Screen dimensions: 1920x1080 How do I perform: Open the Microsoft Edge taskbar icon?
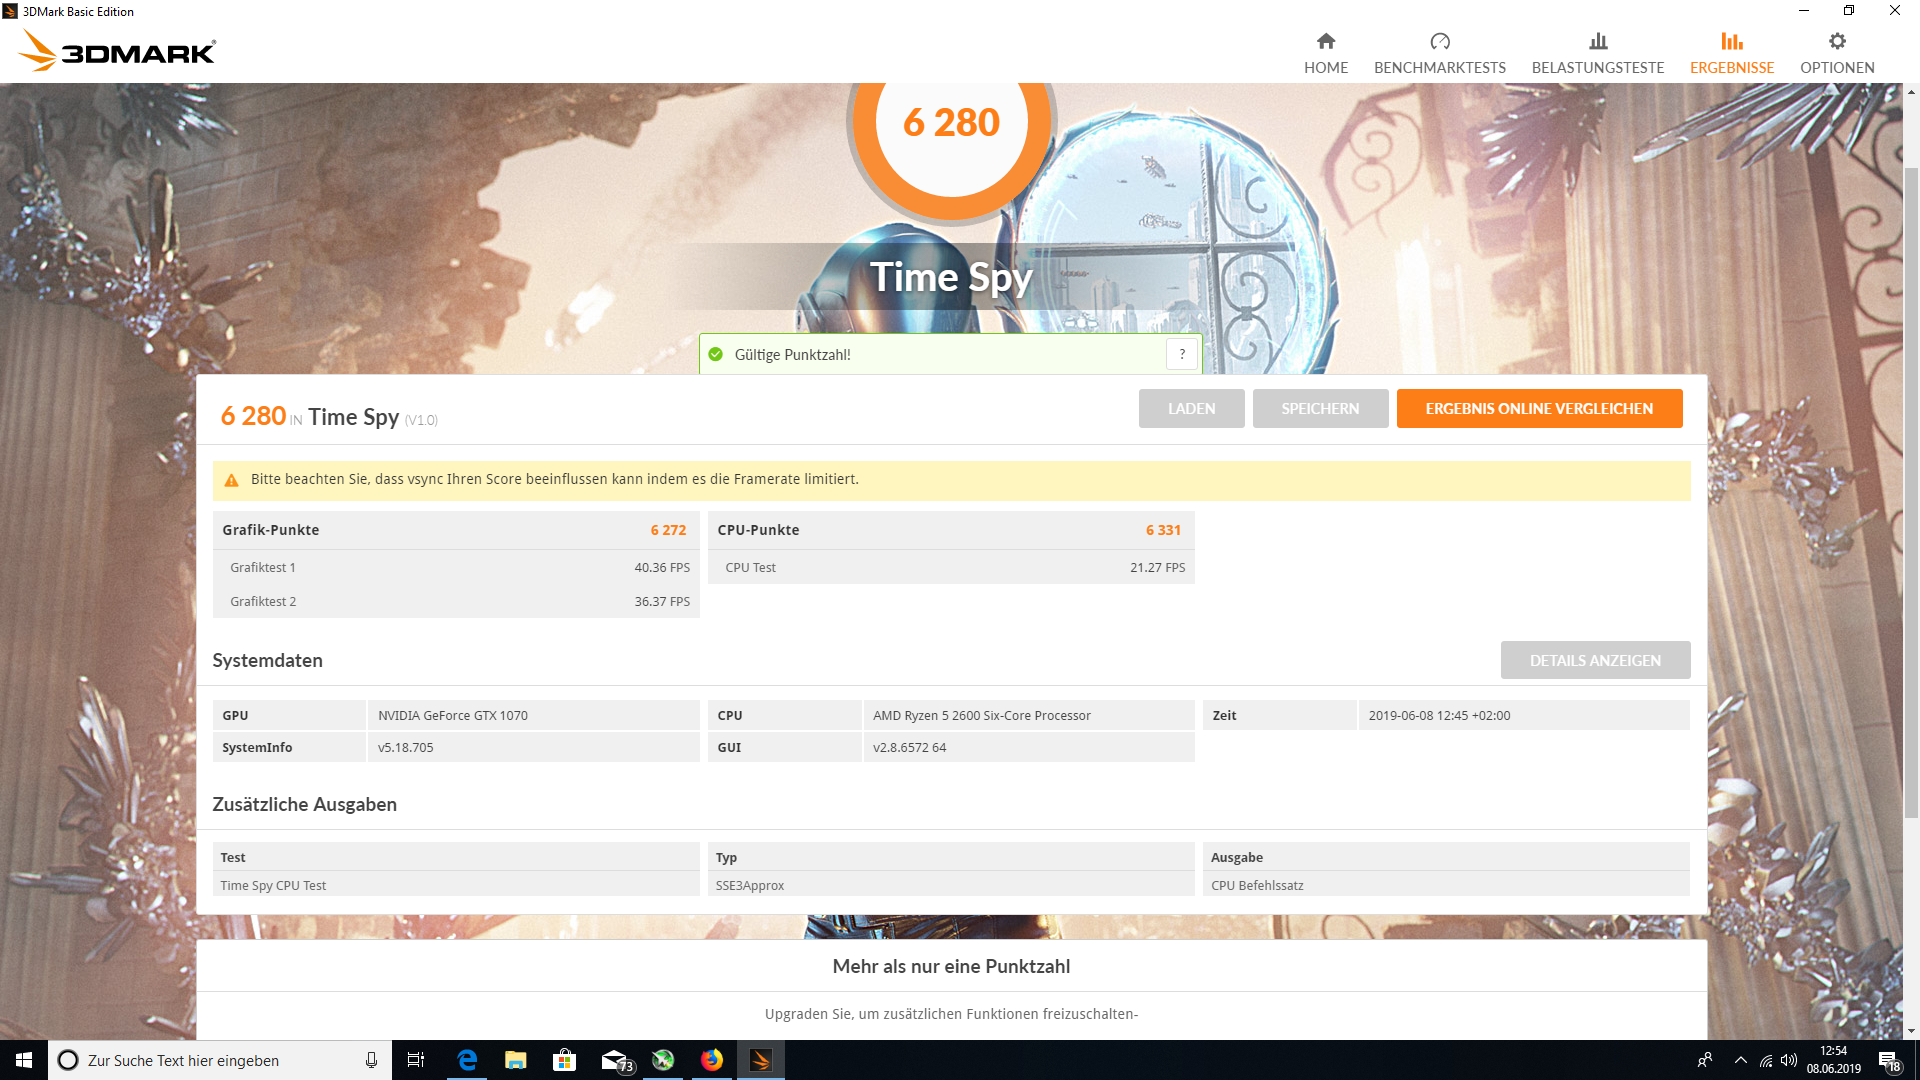(467, 1060)
